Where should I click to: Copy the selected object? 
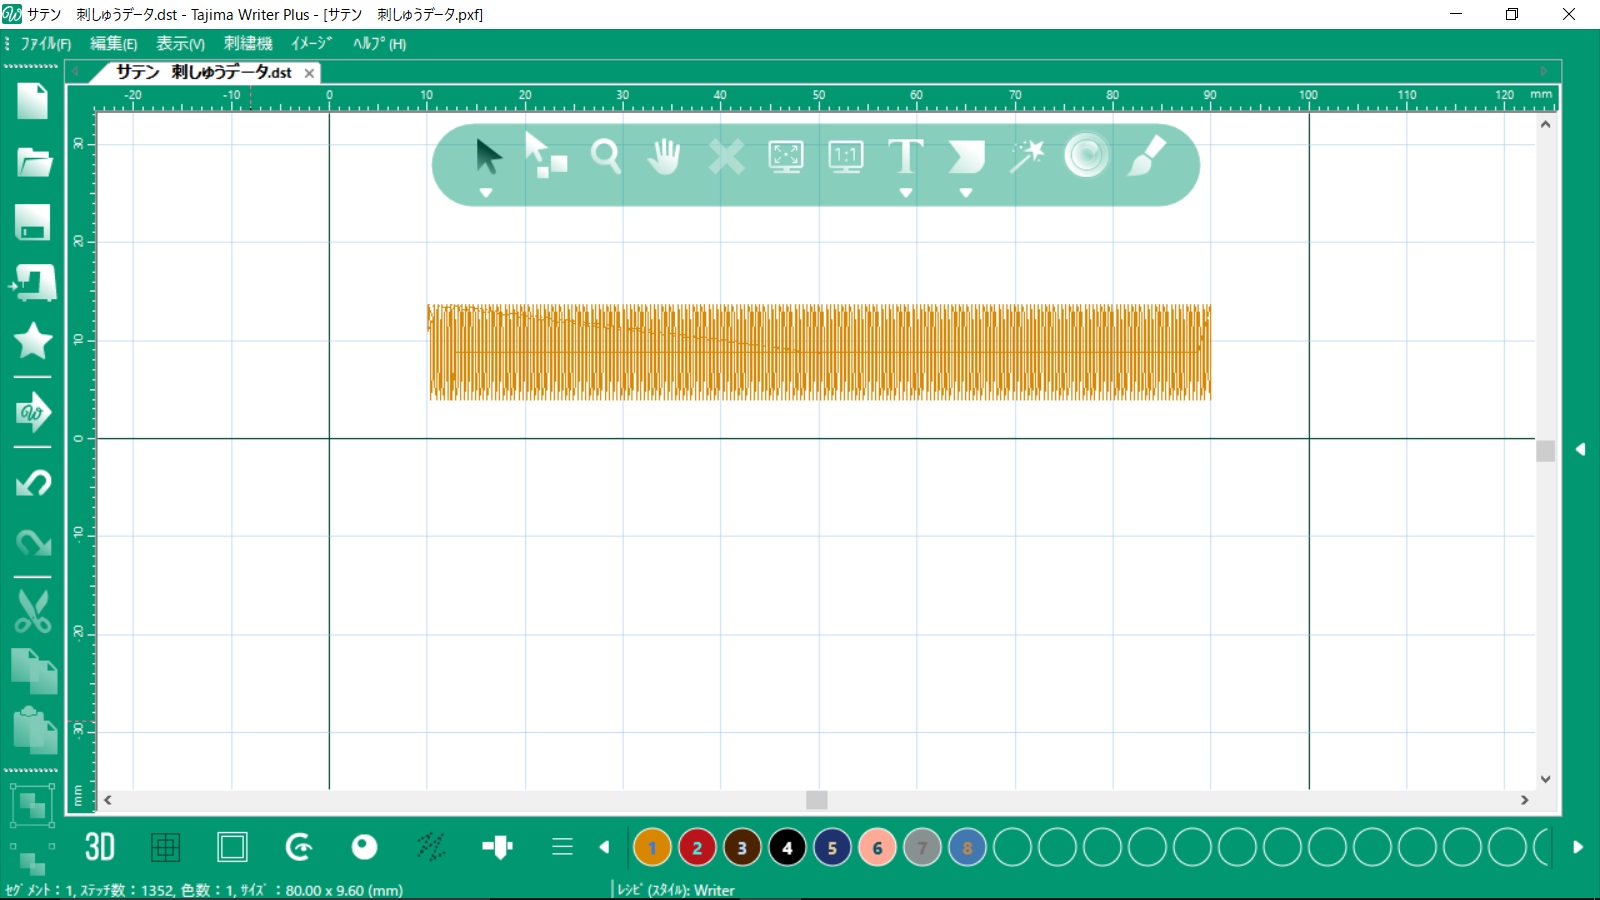(33, 671)
